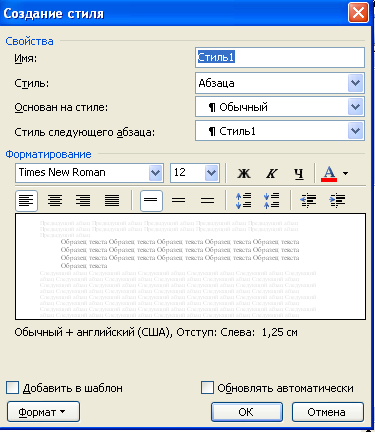Viewport: 375px width, 432px height.
Task: Justify the paragraph text
Action: pos(112,201)
